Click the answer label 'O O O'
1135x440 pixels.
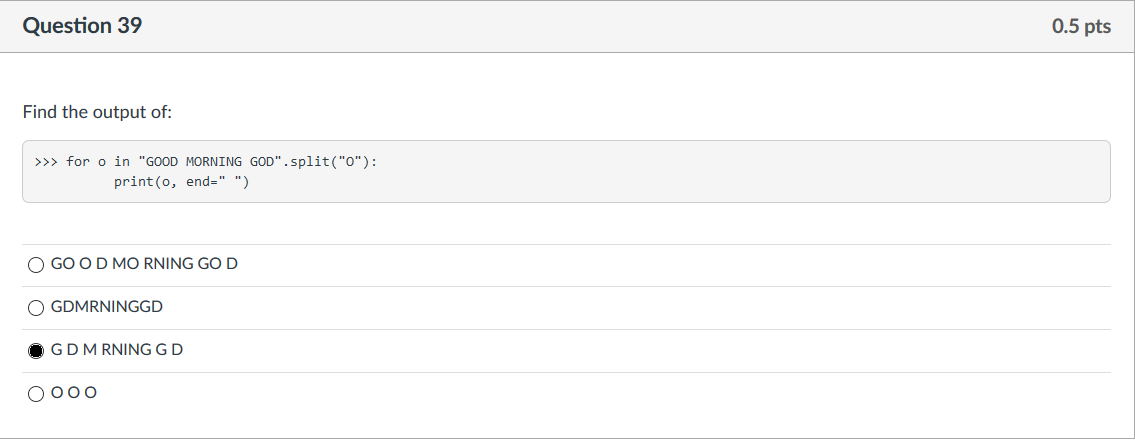coord(74,394)
